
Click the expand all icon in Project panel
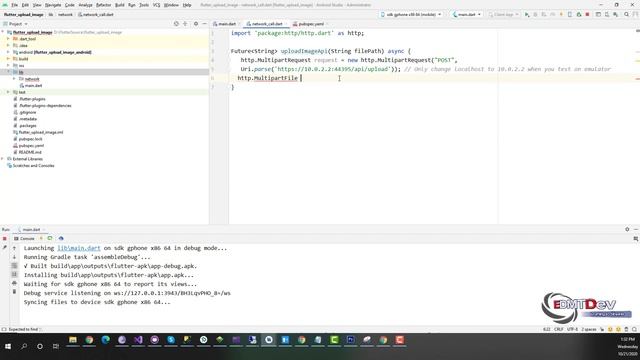(185, 24)
